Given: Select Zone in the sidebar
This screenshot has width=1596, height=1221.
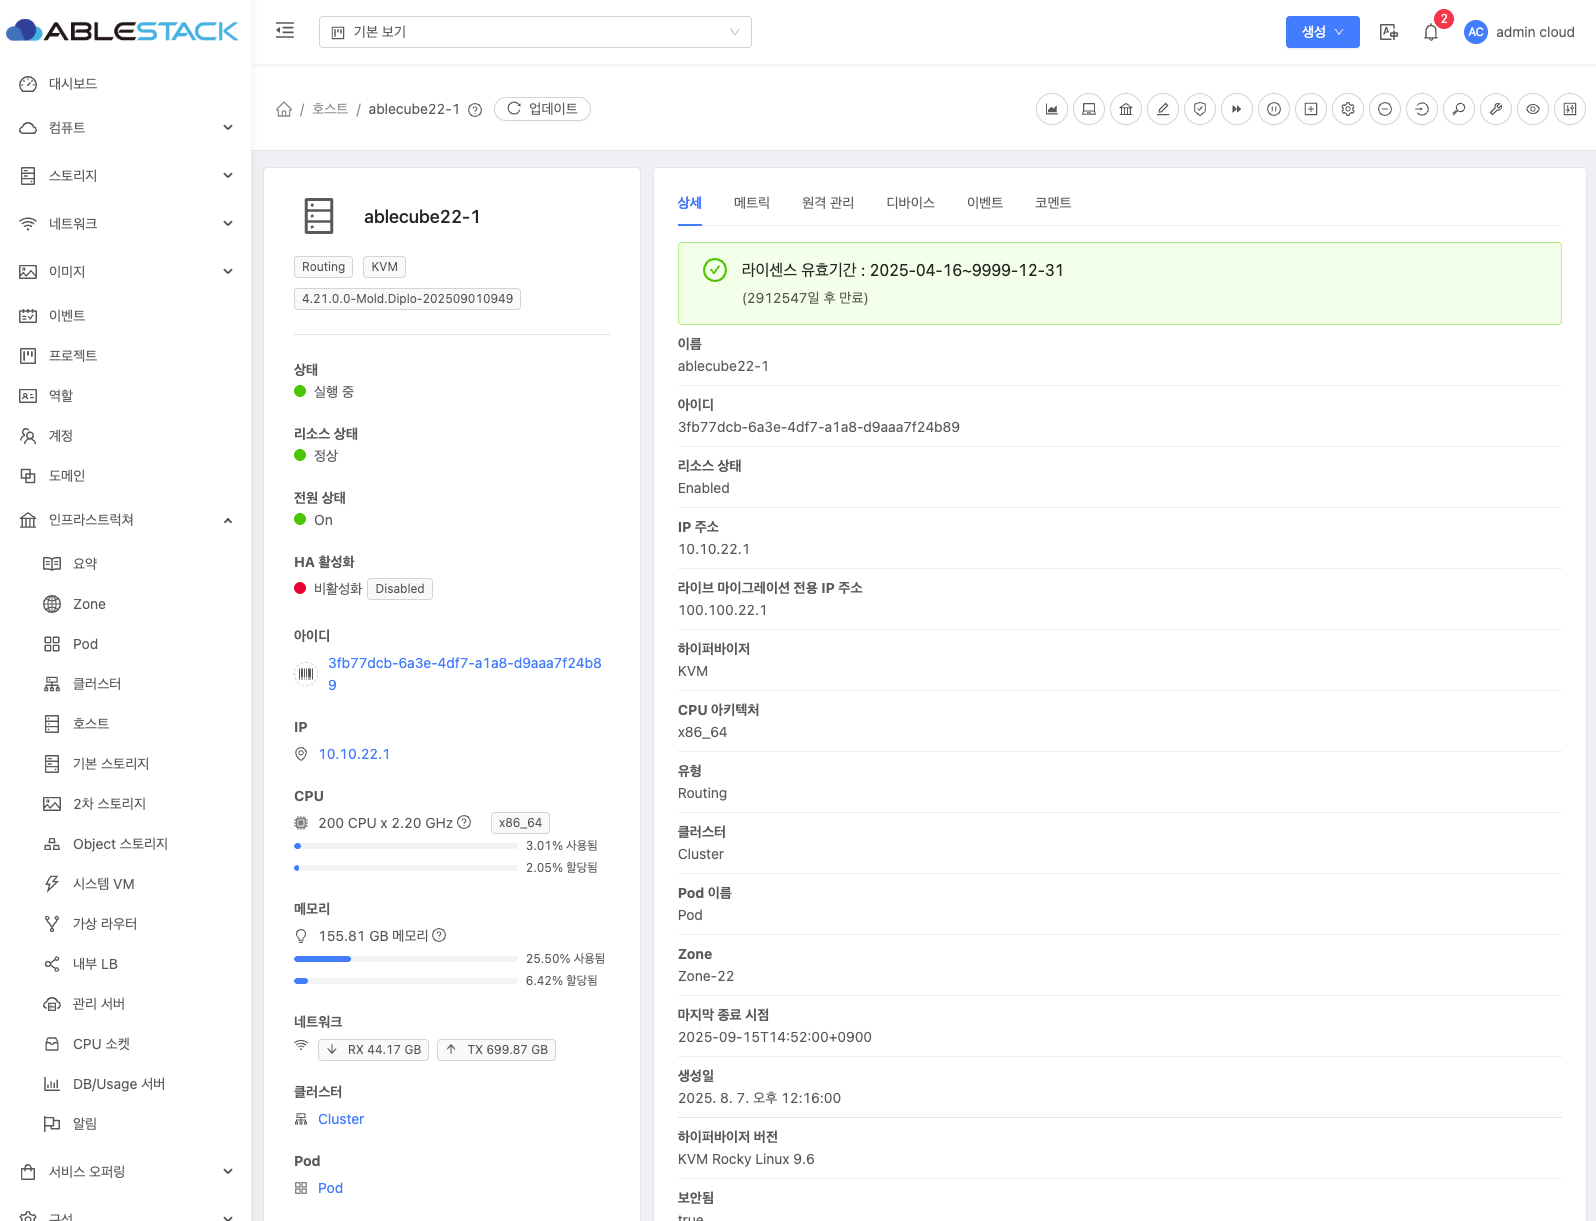Looking at the screenshot, I should pyautogui.click(x=89, y=604).
